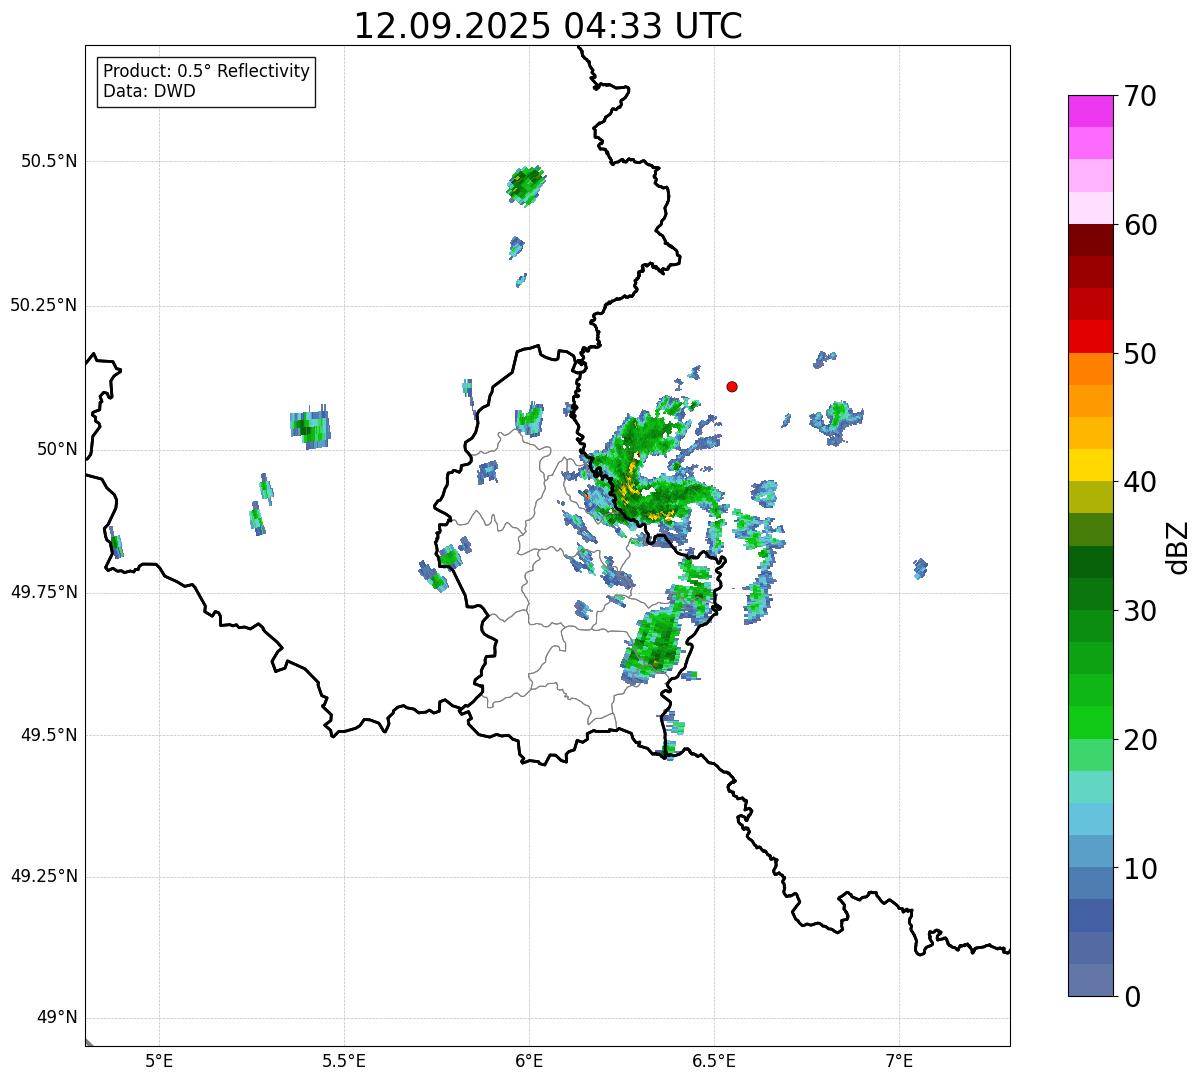Click the 30 tick on colorbar
Image resolution: width=1202 pixels, height=1081 pixels.
point(1139,611)
